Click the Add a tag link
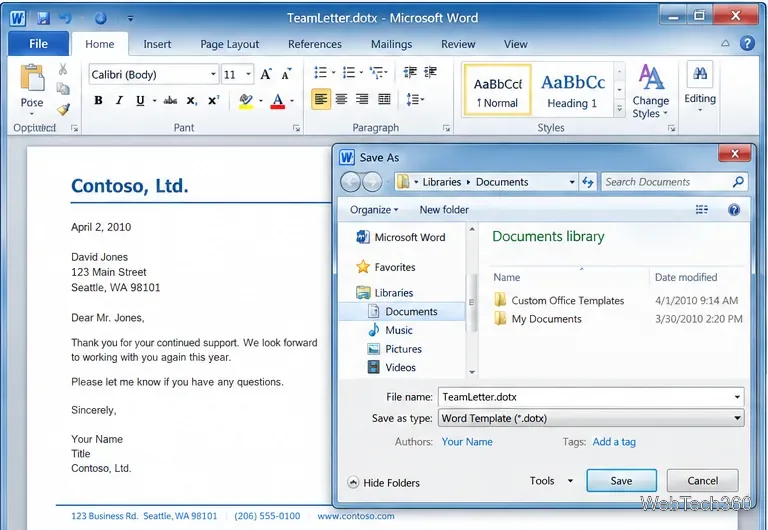The image size is (768, 530). (614, 442)
